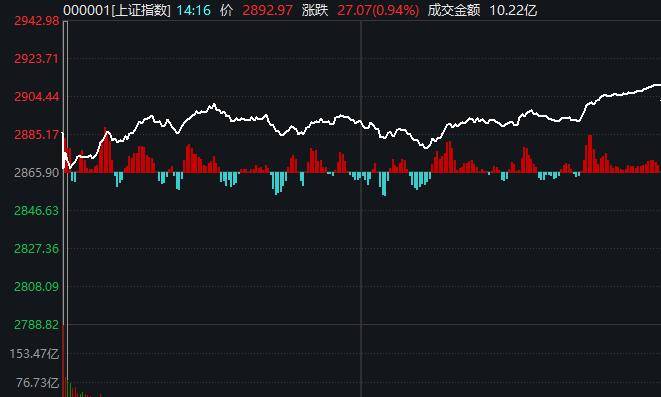Select the 76.73亿 volume axis label
Screen dimensions: 661x397
38,383
